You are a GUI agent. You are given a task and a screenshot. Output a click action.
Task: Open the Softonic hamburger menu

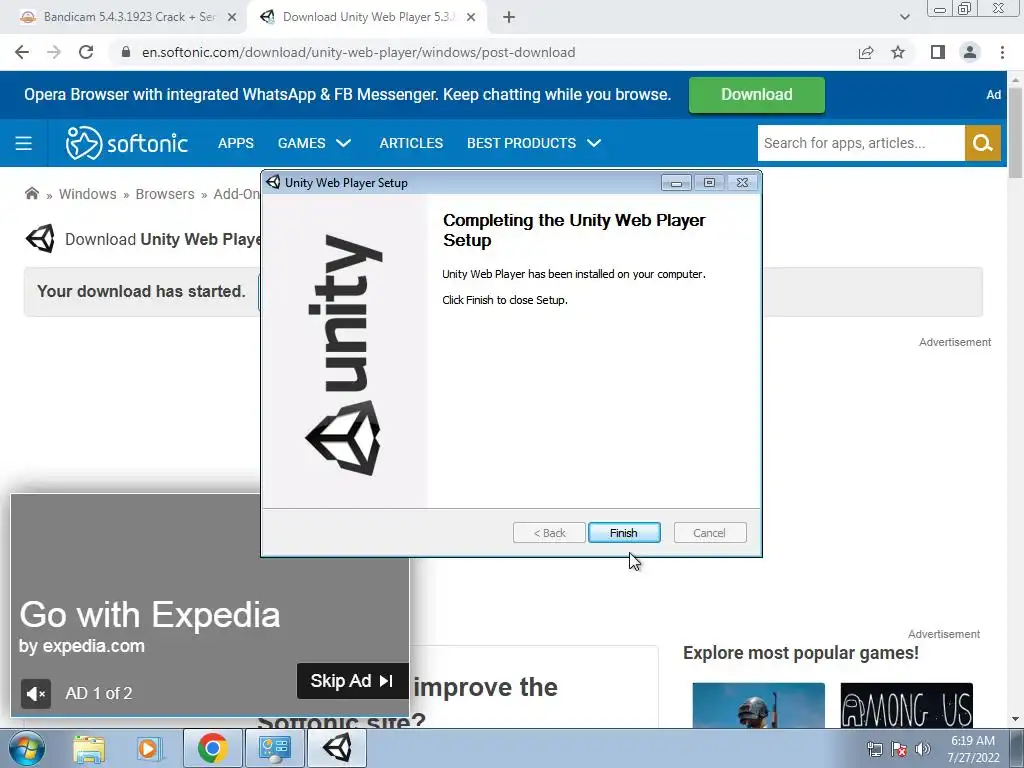tap(24, 143)
